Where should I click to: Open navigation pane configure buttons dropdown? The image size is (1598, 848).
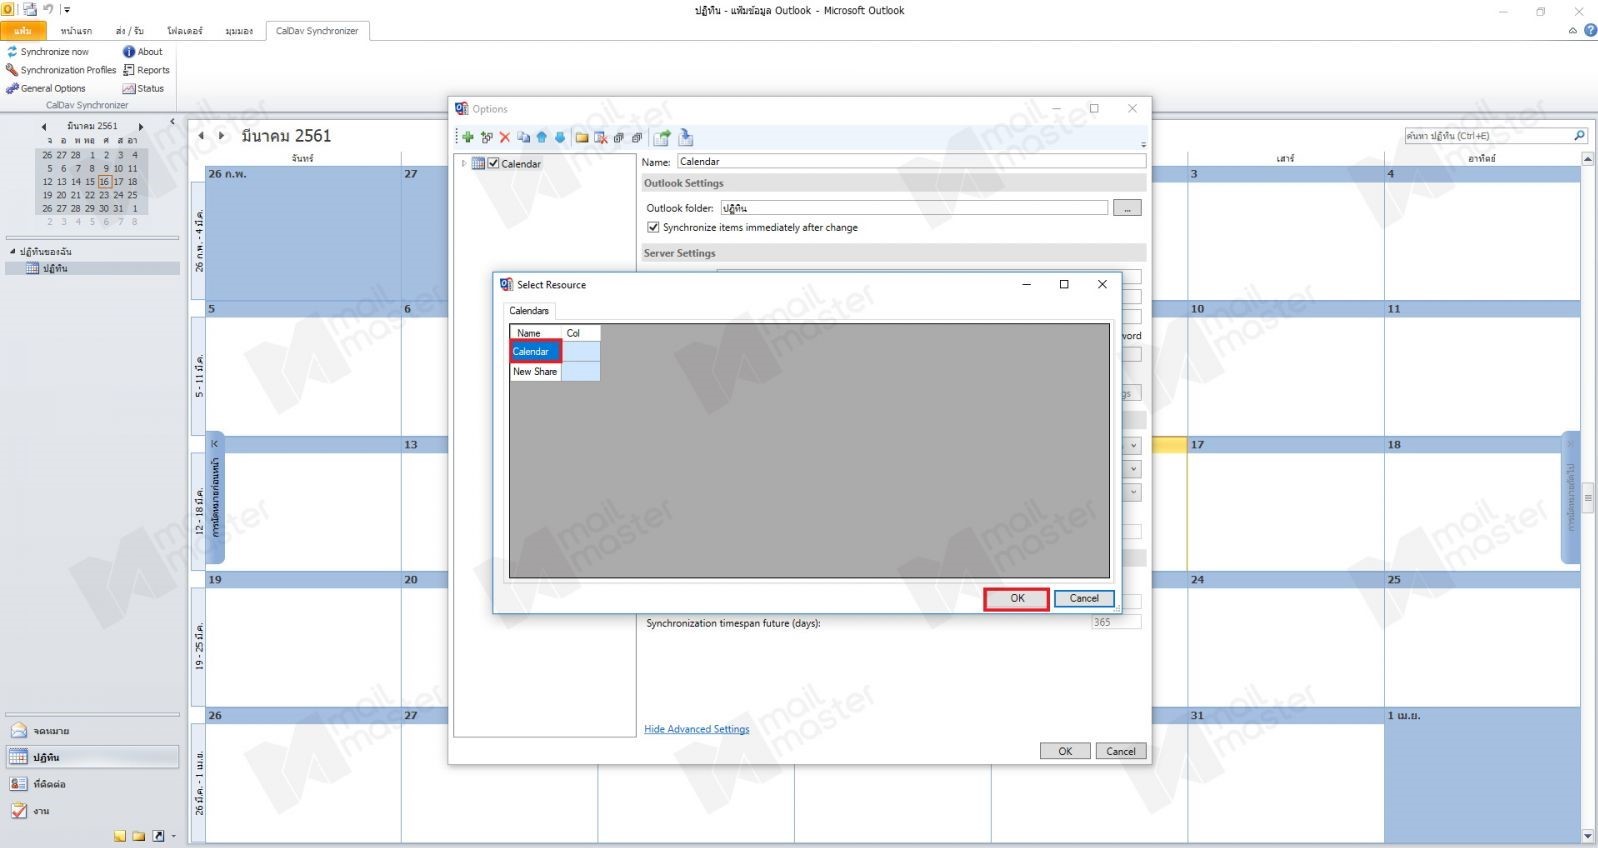click(174, 836)
